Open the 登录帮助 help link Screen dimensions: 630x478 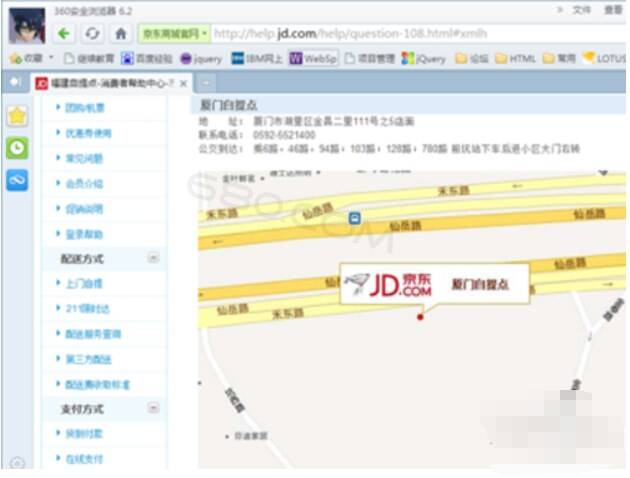tap(84, 234)
